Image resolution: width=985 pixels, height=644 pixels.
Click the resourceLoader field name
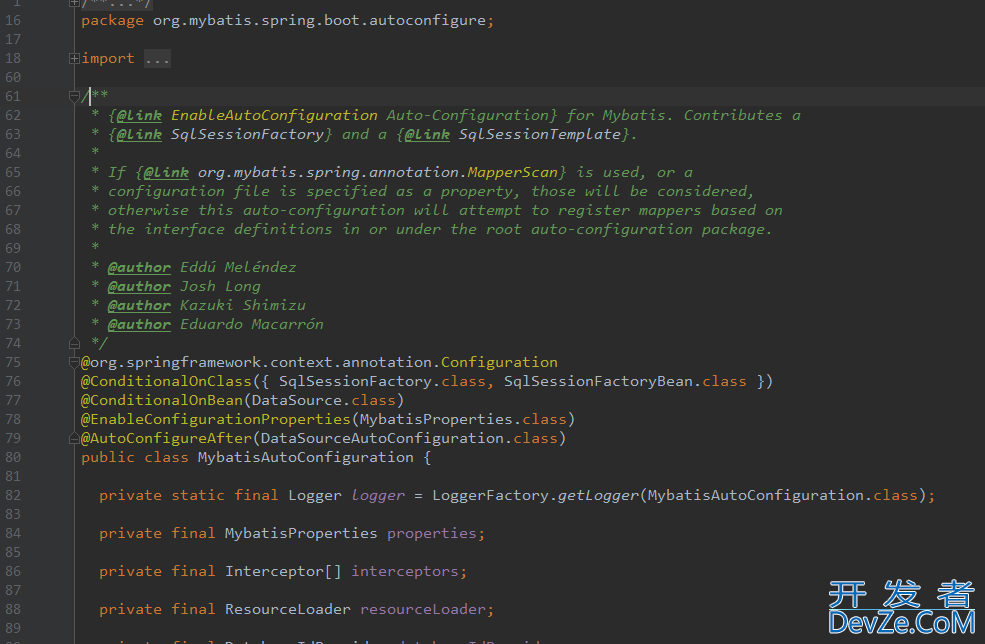tap(423, 609)
